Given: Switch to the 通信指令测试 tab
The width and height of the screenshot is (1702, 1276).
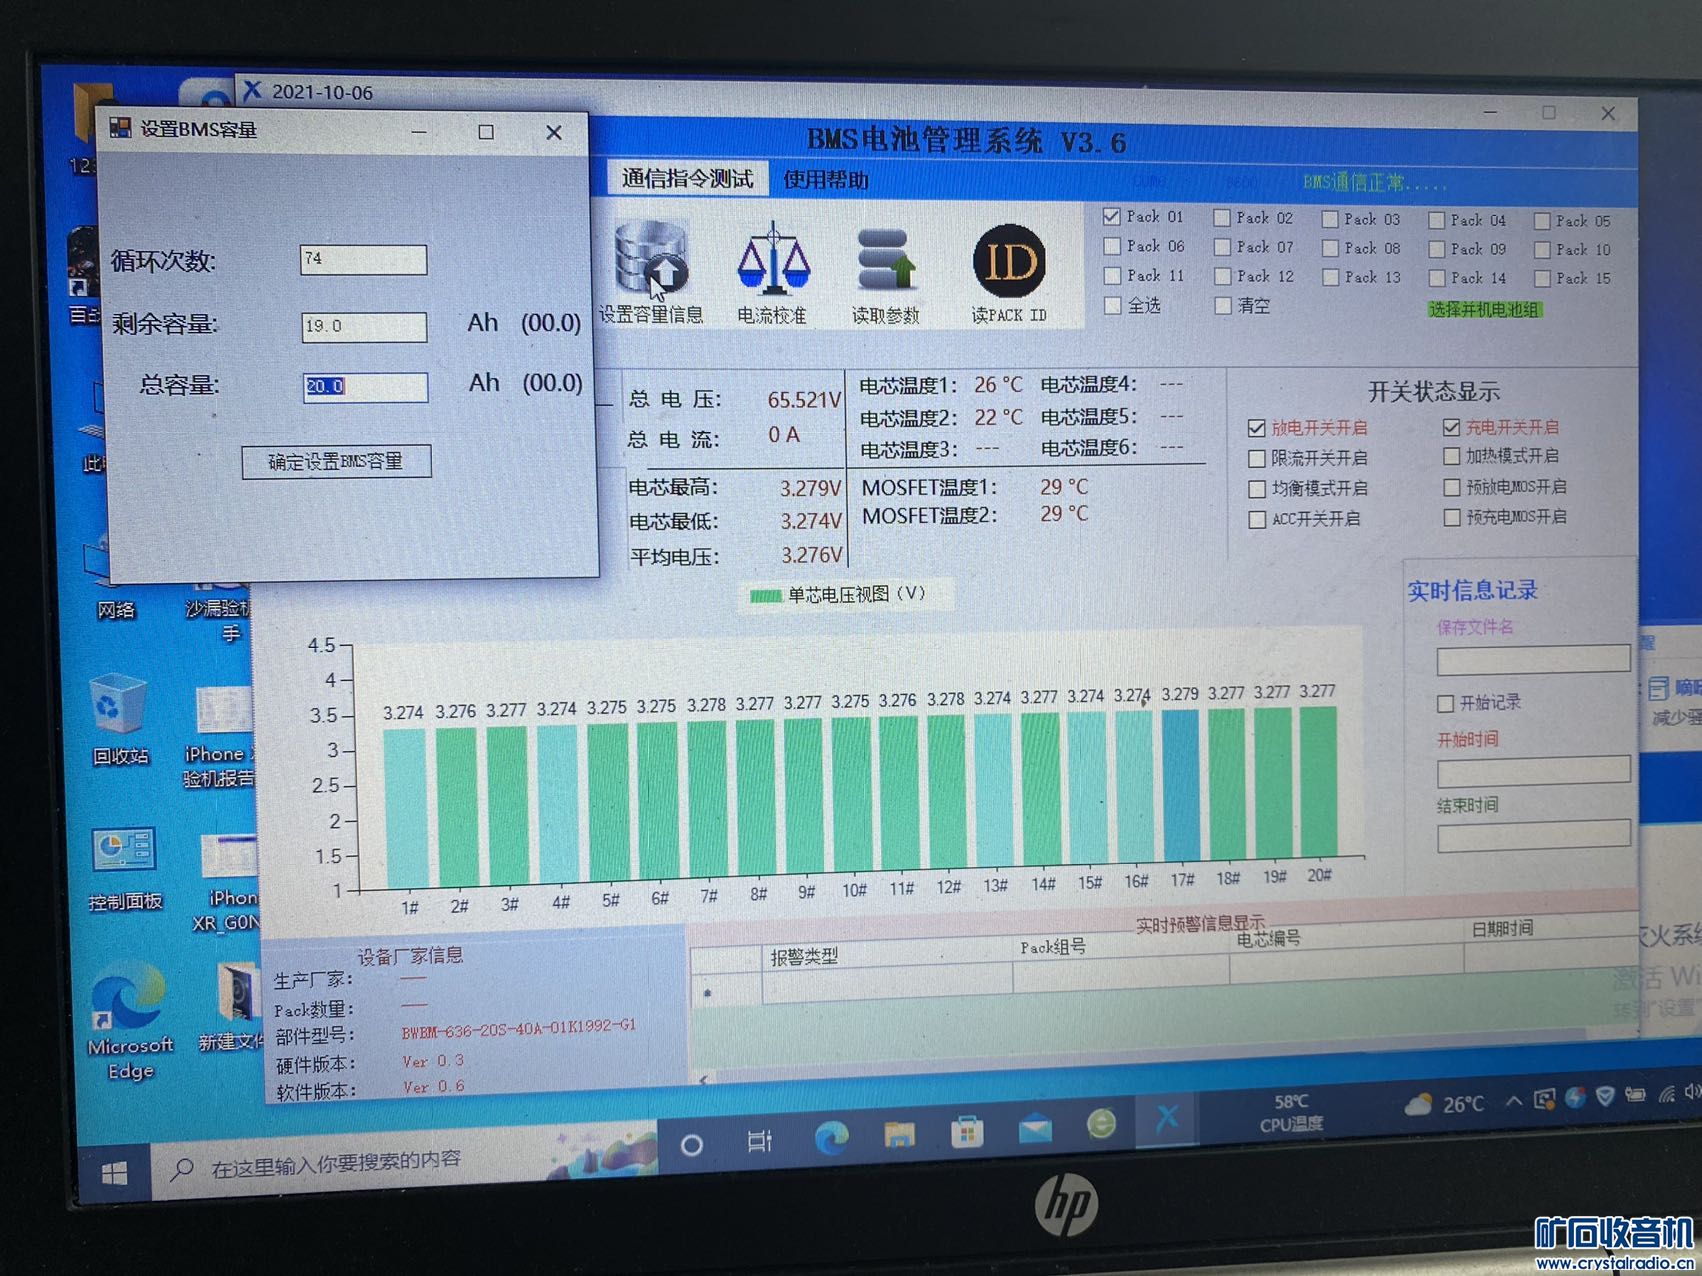Looking at the screenshot, I should (x=688, y=178).
